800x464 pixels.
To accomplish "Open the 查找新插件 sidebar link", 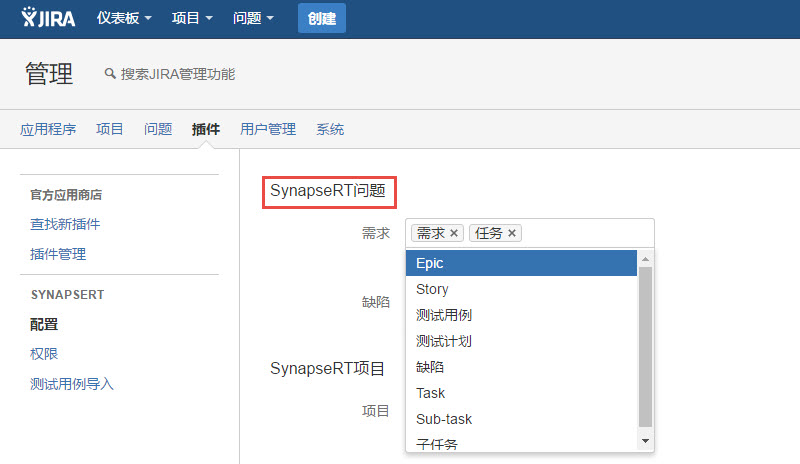I will coord(65,224).
